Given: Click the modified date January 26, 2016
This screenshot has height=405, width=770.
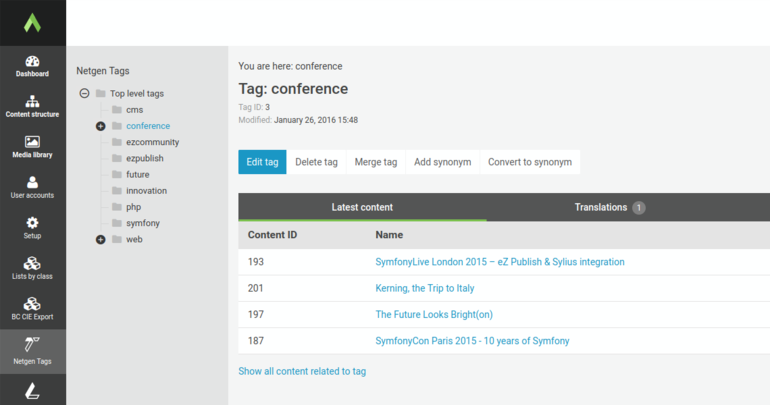Looking at the screenshot, I should click(x=316, y=120).
